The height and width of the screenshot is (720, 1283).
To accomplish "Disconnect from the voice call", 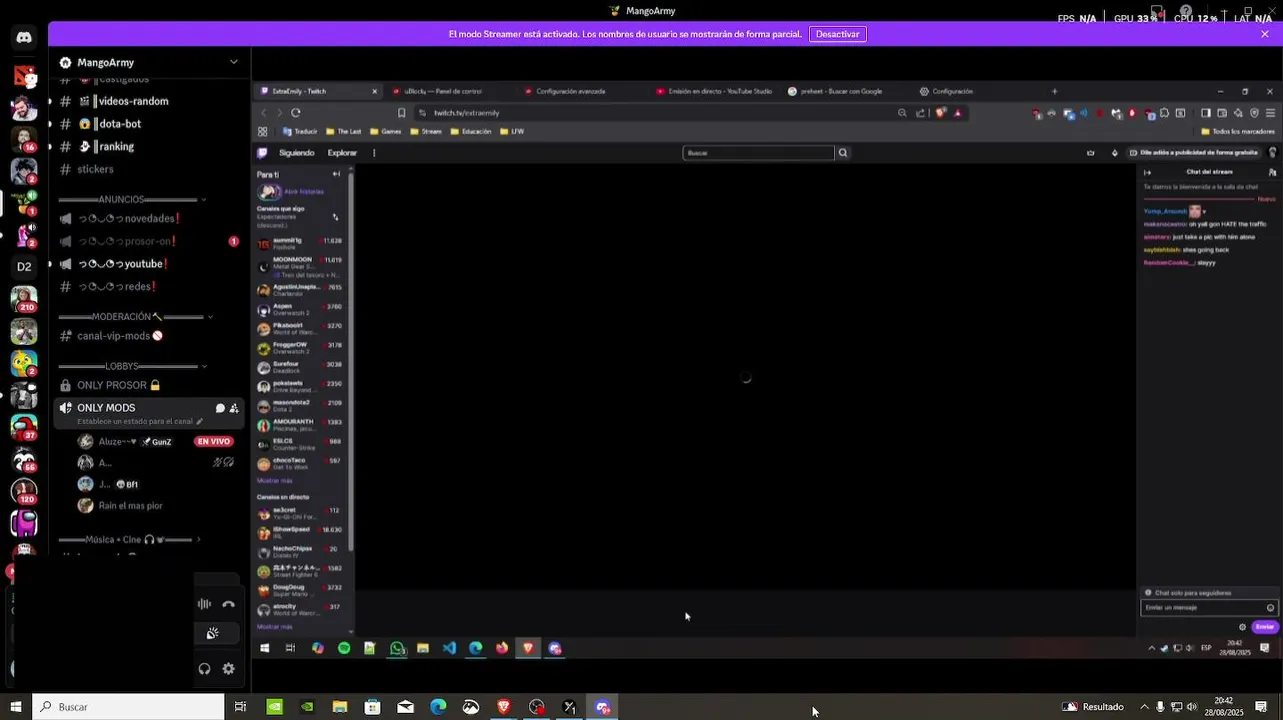I will point(228,604).
